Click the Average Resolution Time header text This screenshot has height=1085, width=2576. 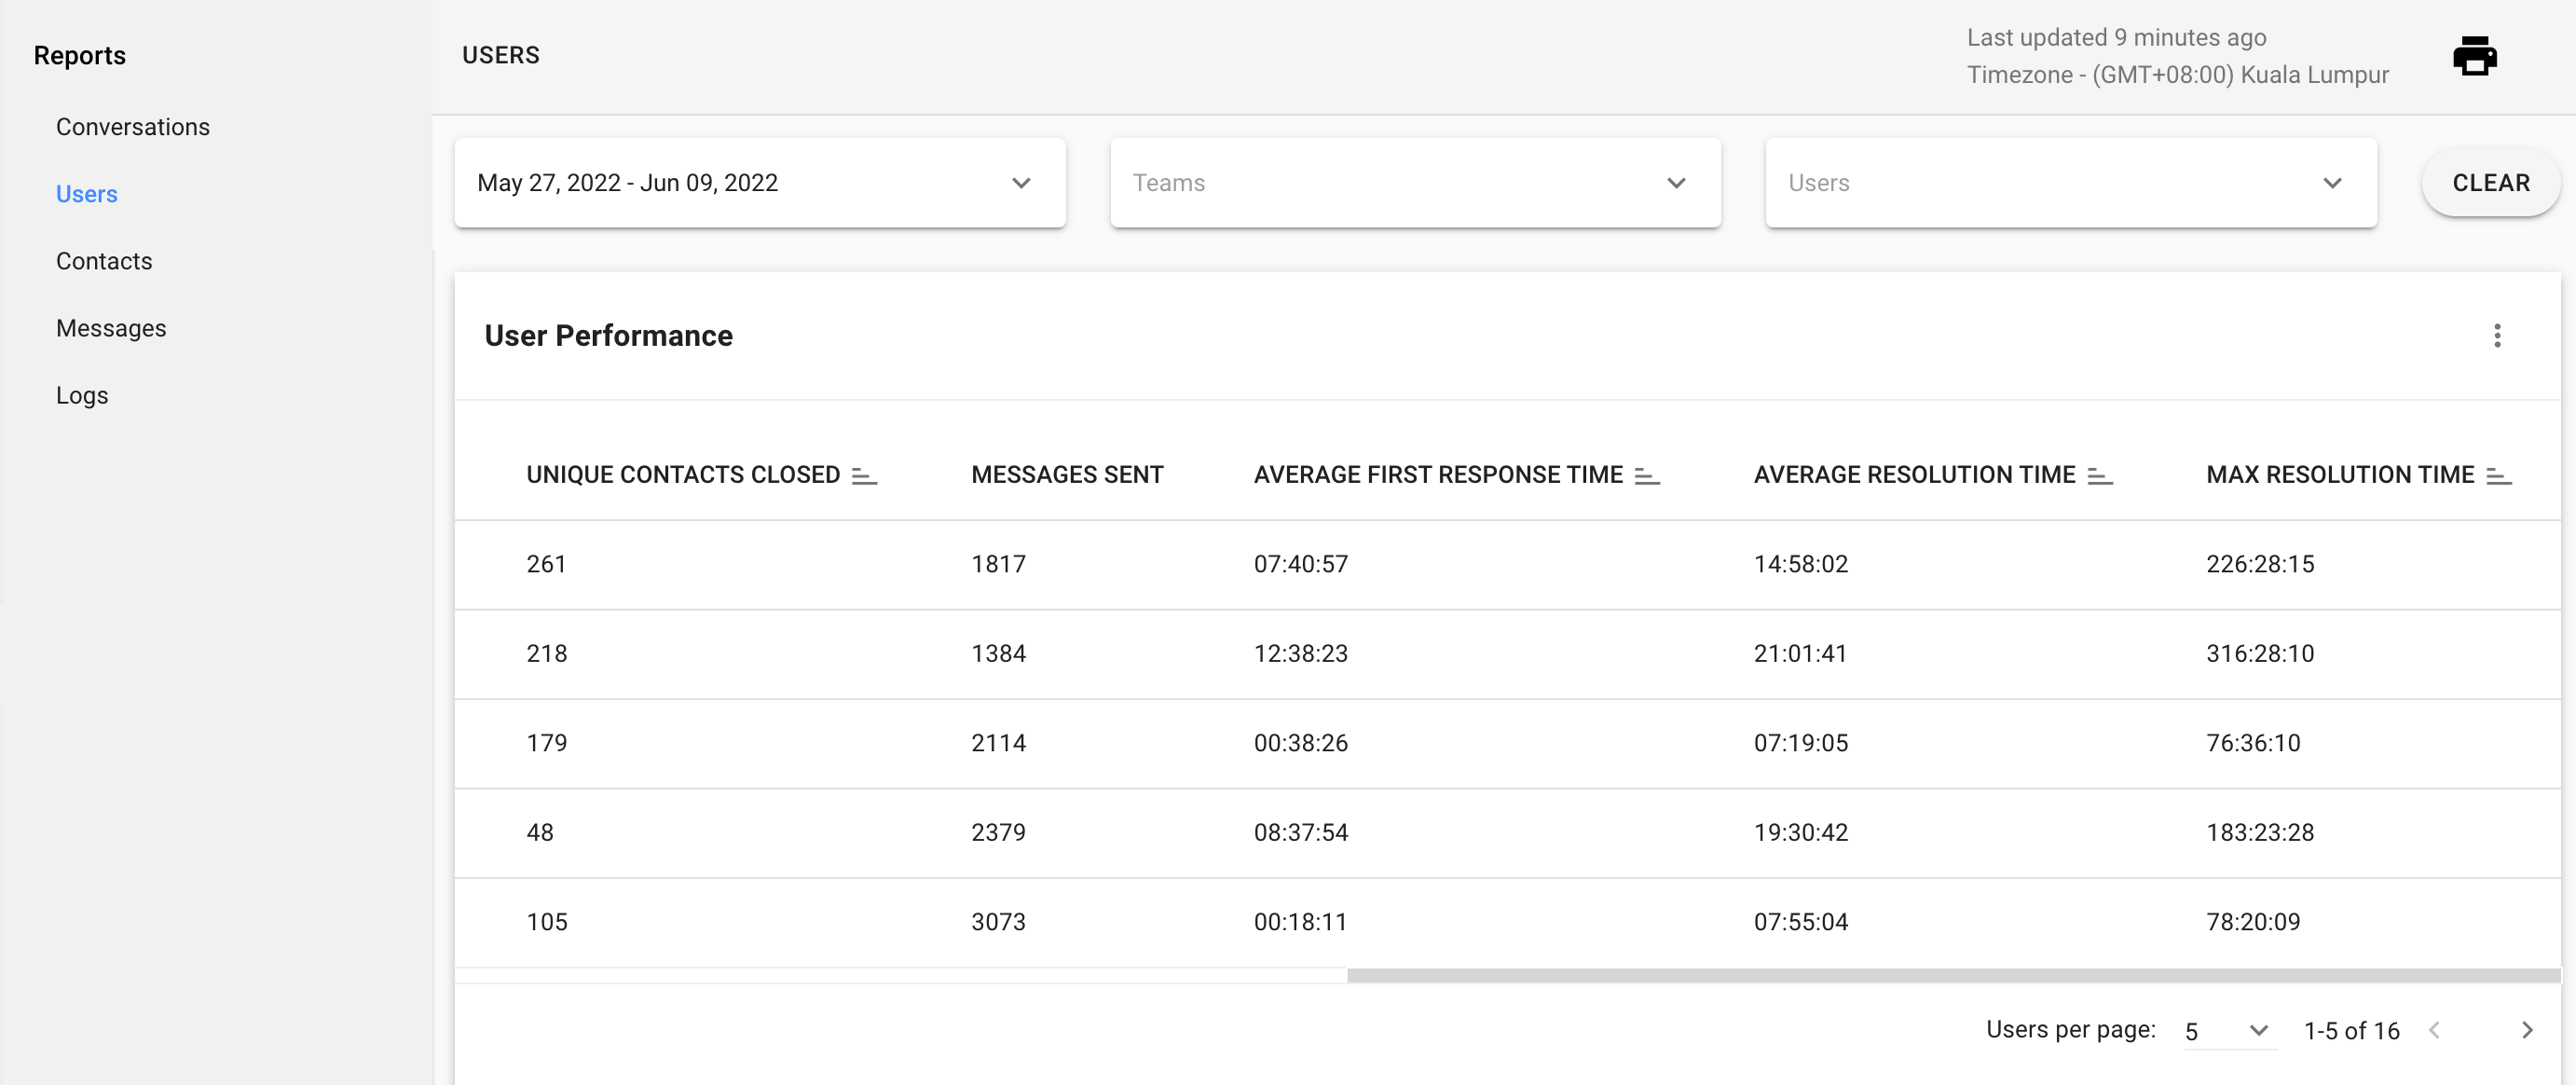pos(1914,475)
